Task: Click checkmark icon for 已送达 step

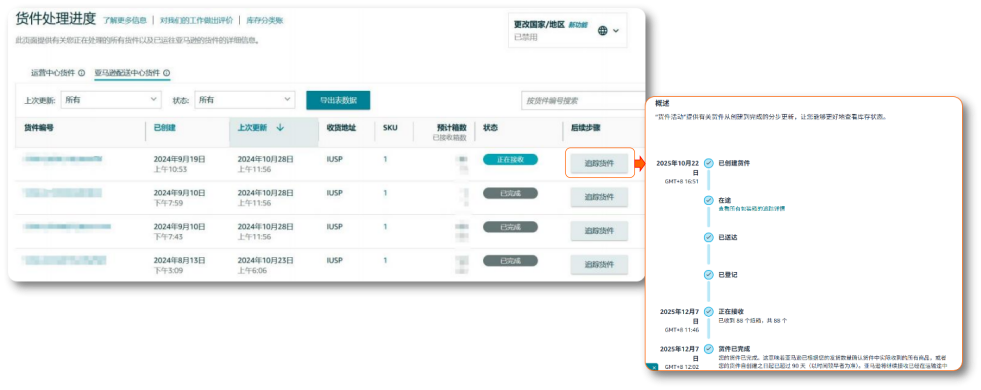Action: tap(708, 237)
